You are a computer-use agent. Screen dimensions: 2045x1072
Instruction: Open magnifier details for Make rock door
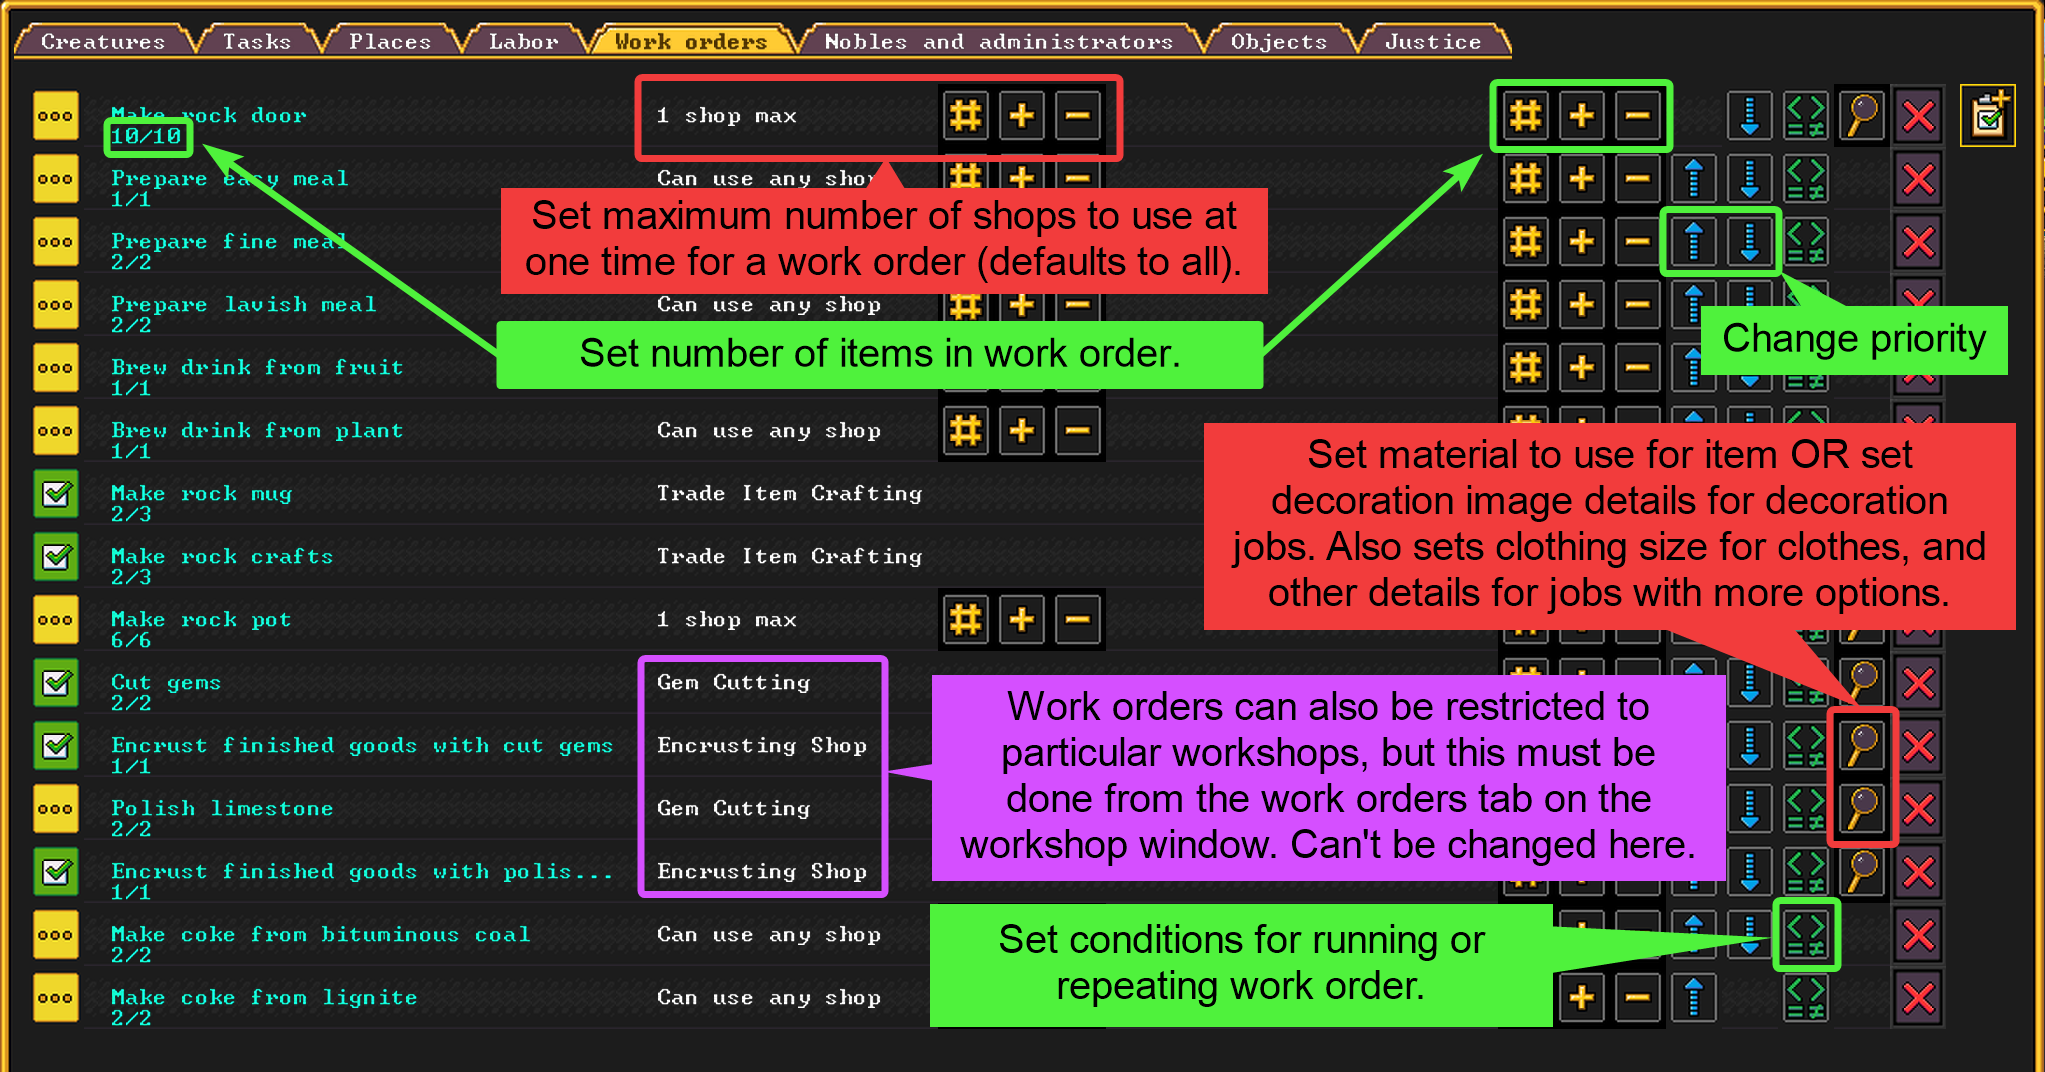[x=1862, y=117]
